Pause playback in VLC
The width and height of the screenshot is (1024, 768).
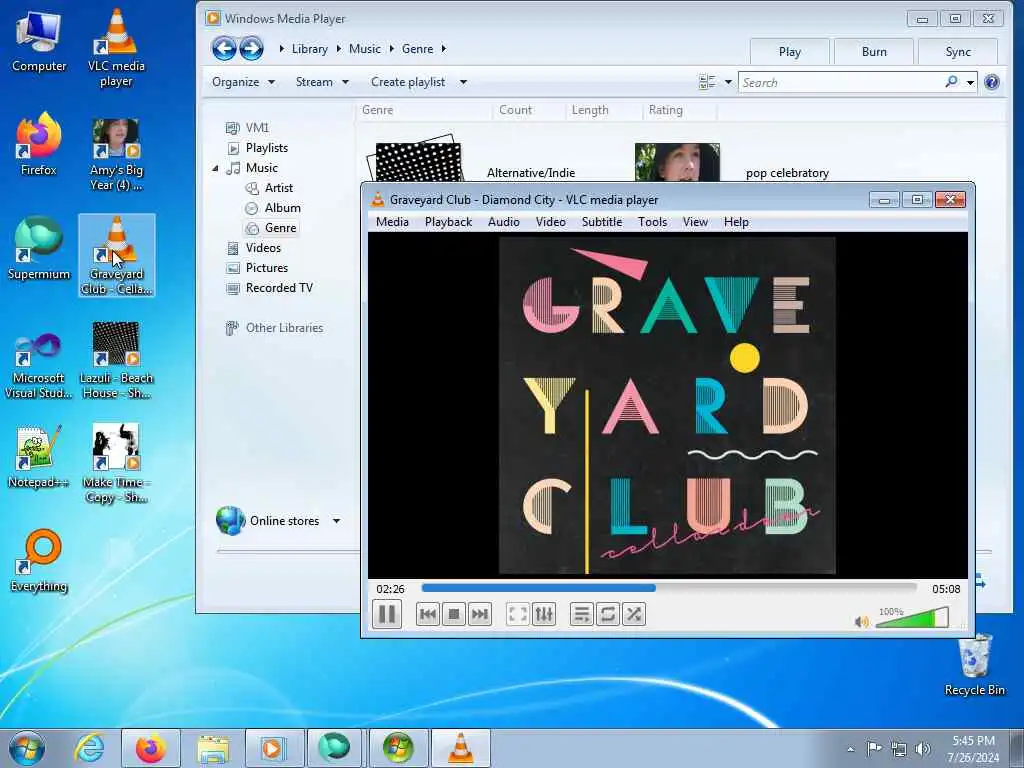[387, 615]
